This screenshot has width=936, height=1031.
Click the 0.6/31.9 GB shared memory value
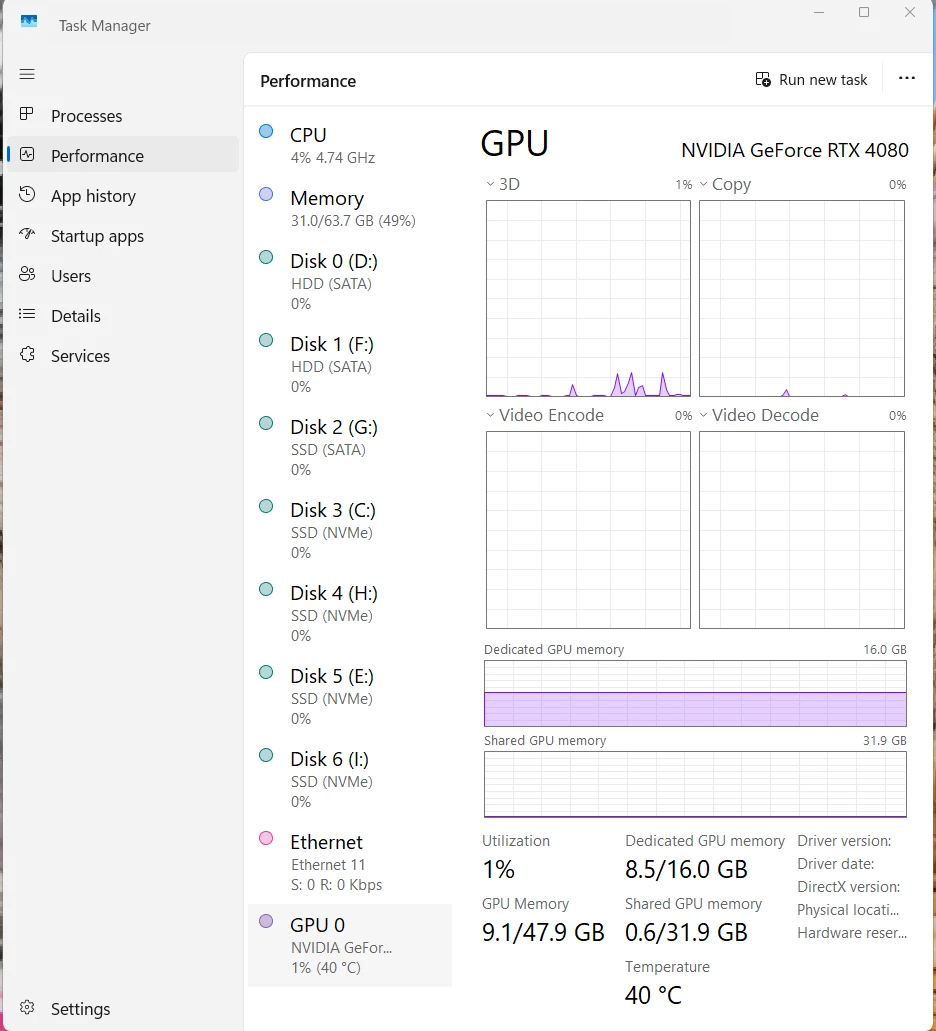click(686, 932)
